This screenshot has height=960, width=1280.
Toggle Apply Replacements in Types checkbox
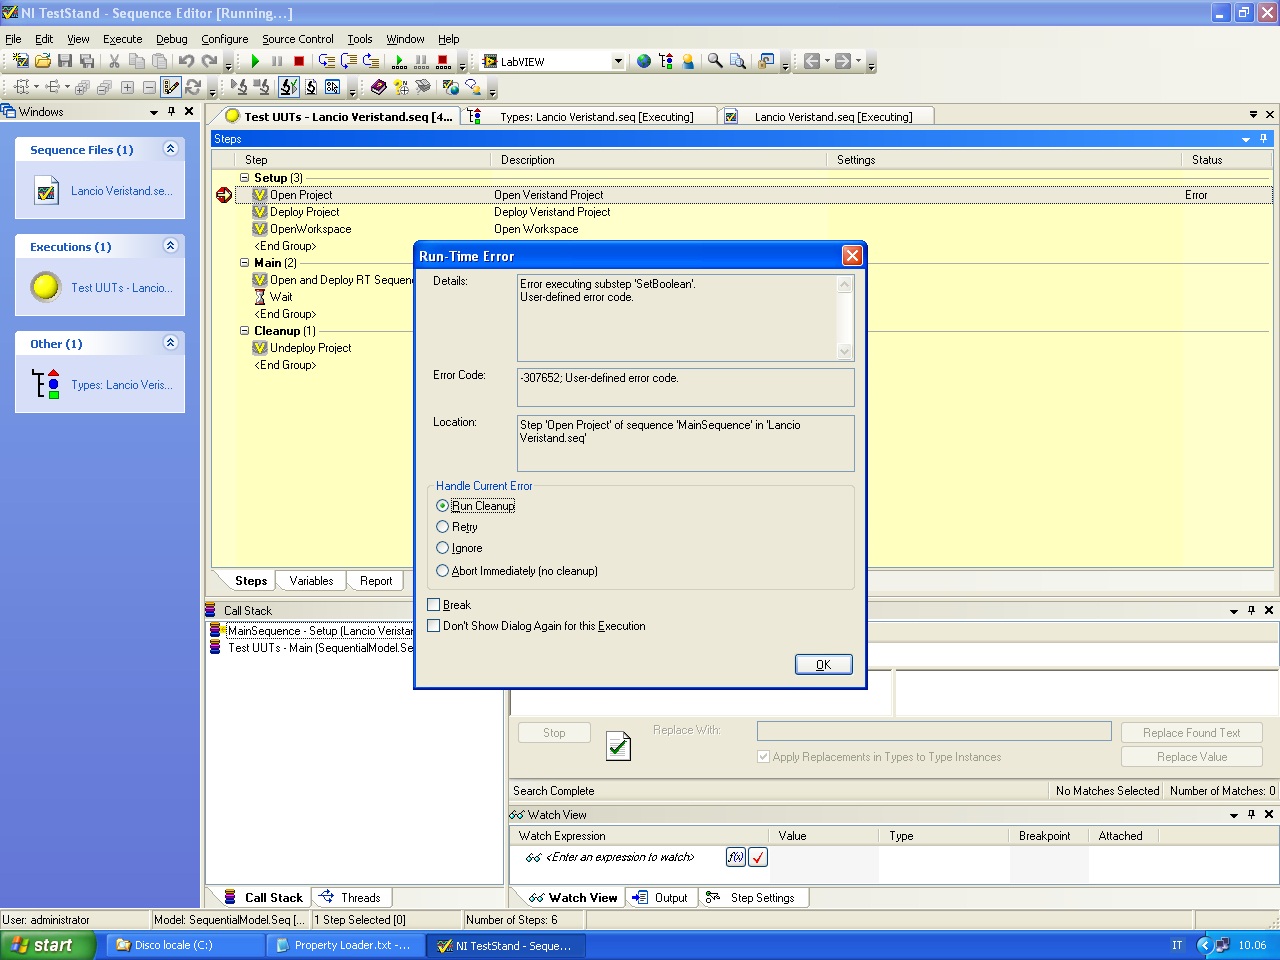click(x=764, y=757)
